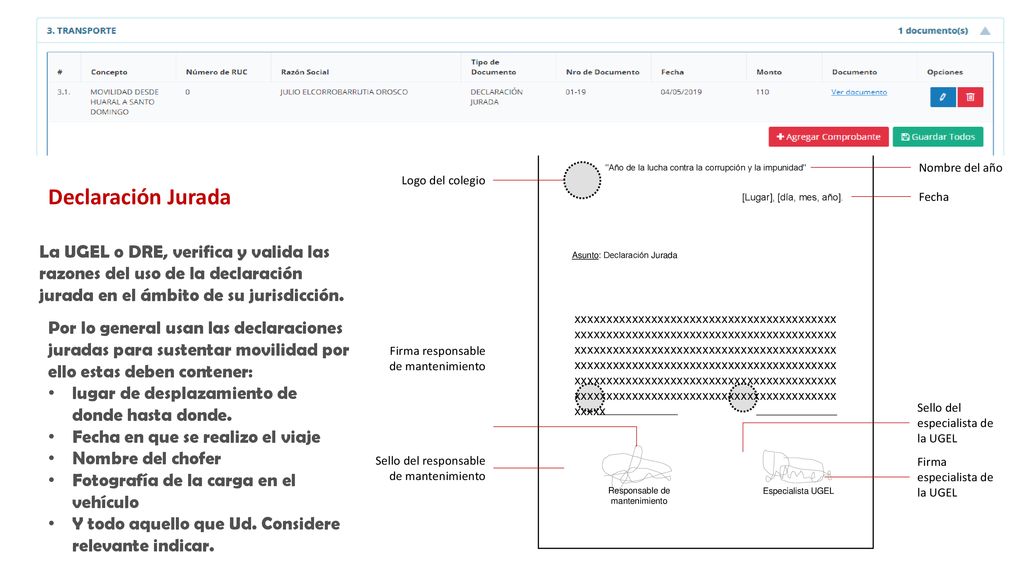Click the 'Especialista UGEL' signature caption

798,491
